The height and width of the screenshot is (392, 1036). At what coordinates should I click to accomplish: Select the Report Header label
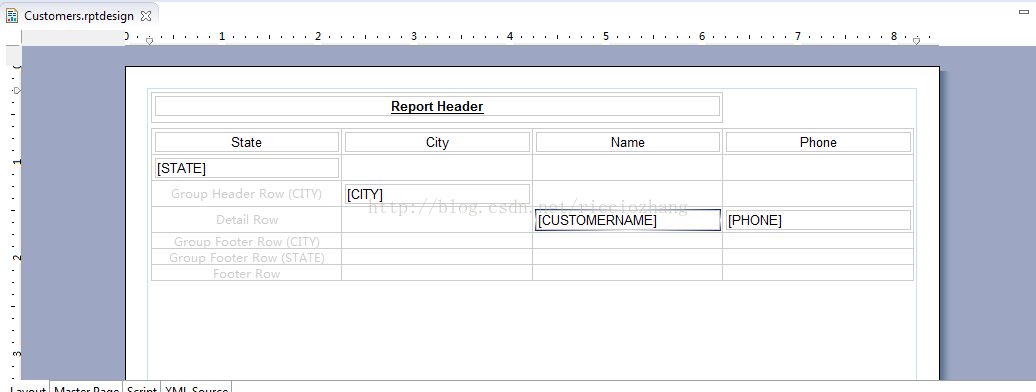[x=437, y=106]
